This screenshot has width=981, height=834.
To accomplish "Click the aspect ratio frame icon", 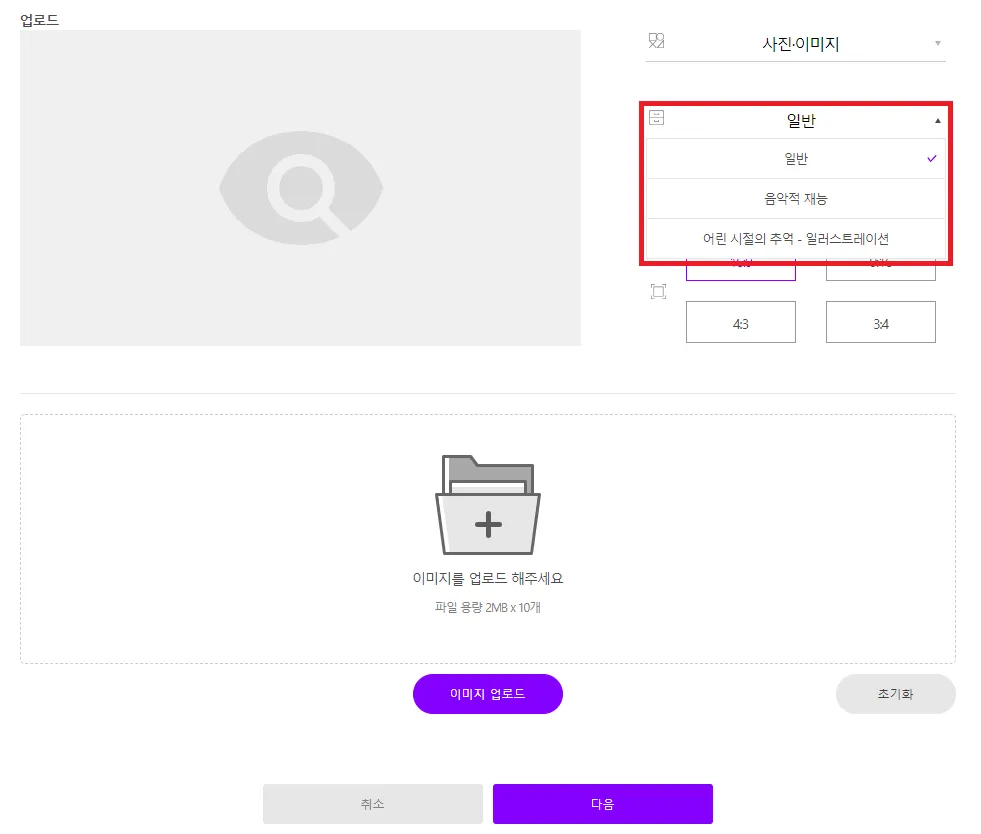I will coord(658,292).
